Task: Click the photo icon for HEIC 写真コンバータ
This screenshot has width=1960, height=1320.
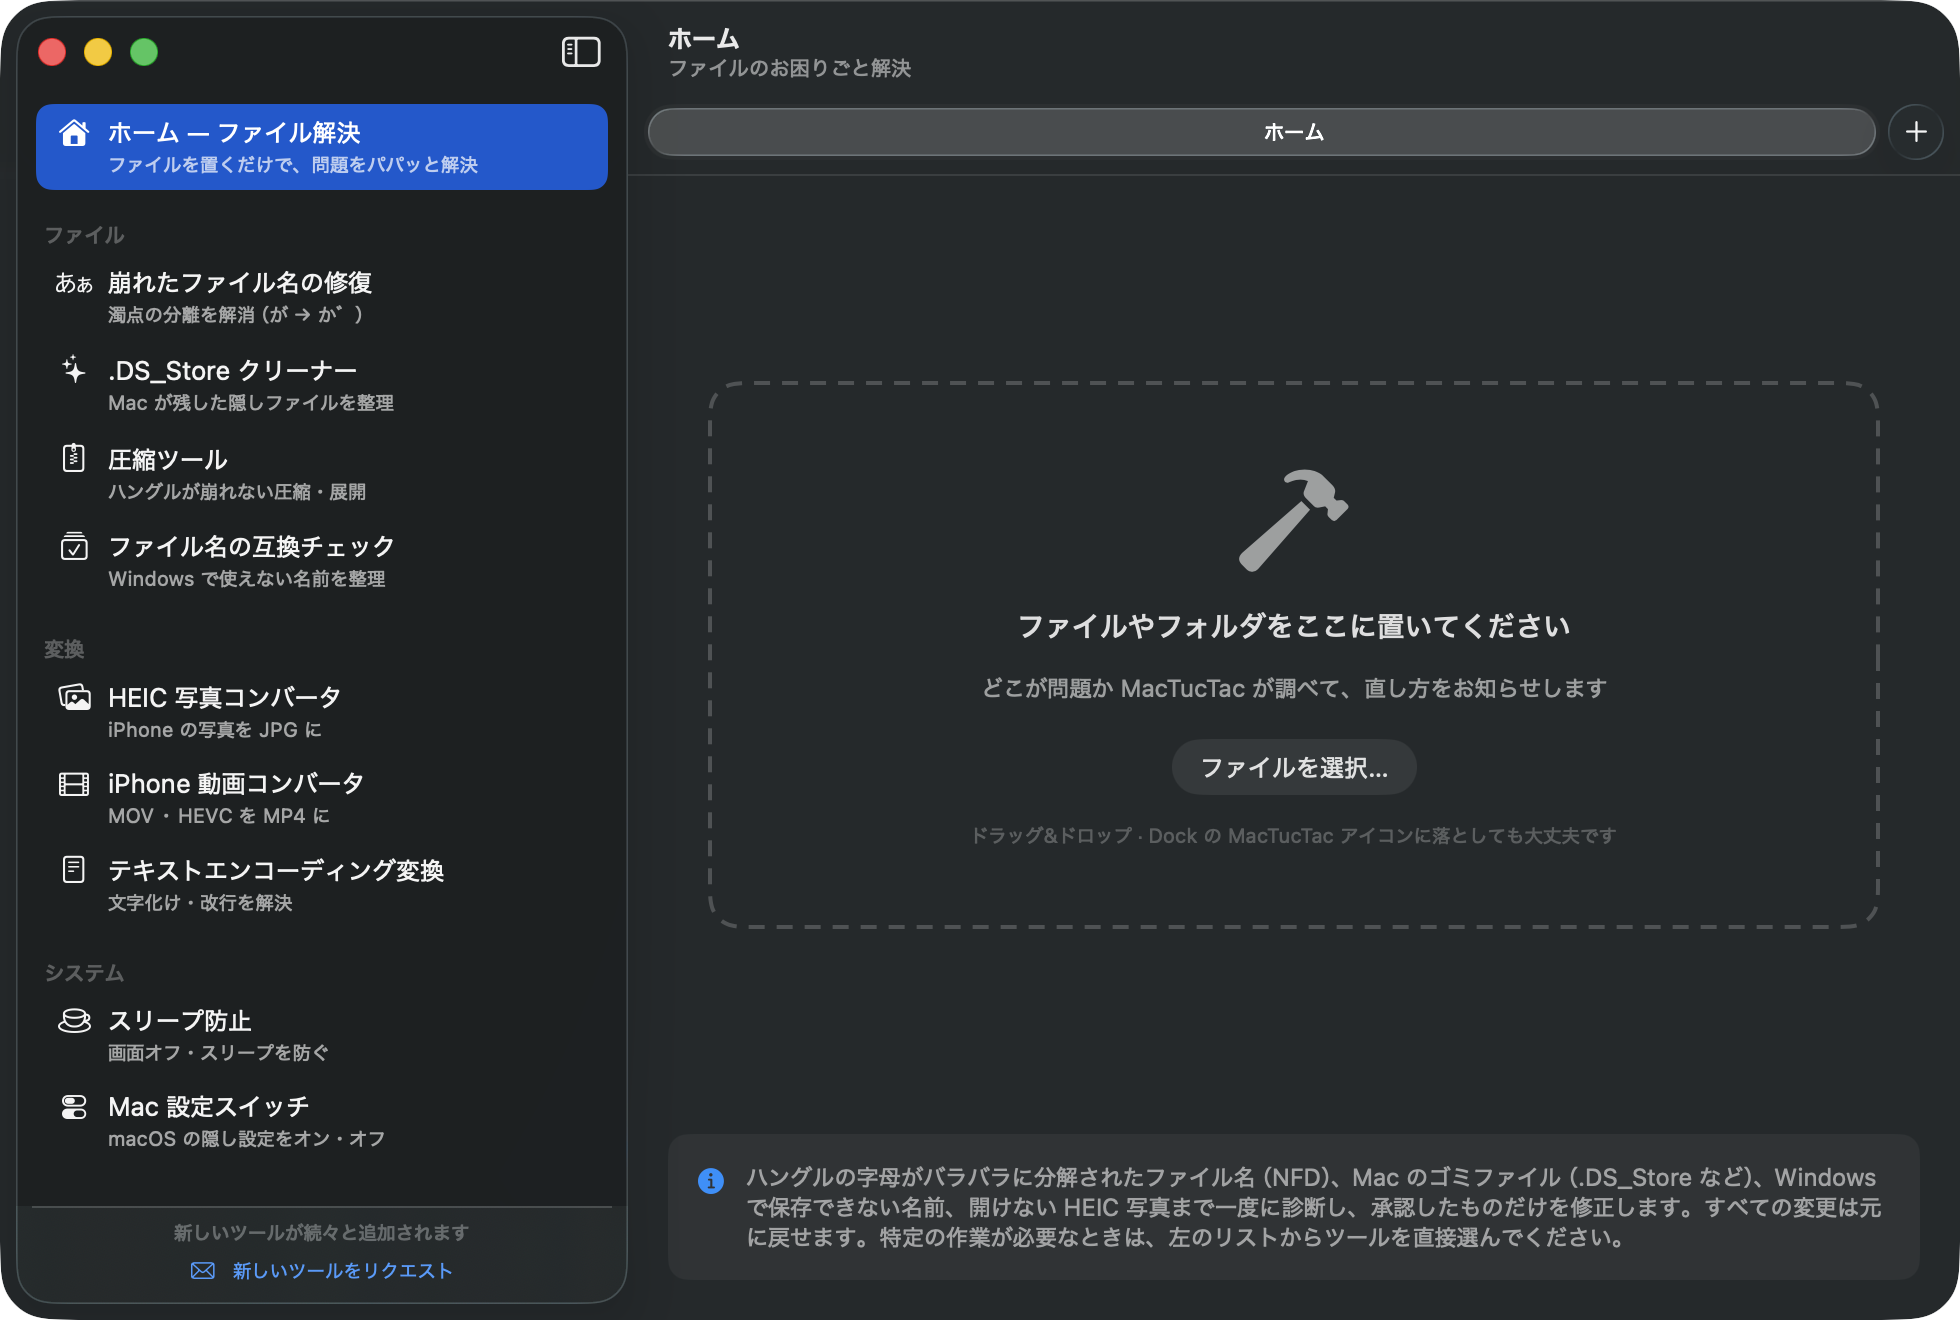Action: [74, 697]
